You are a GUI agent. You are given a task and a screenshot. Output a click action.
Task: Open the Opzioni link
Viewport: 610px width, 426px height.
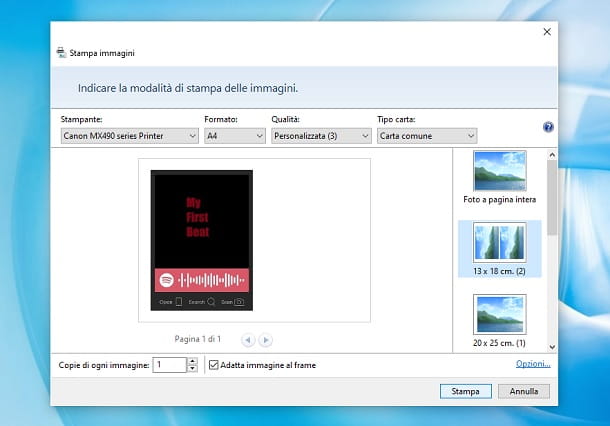click(x=533, y=364)
